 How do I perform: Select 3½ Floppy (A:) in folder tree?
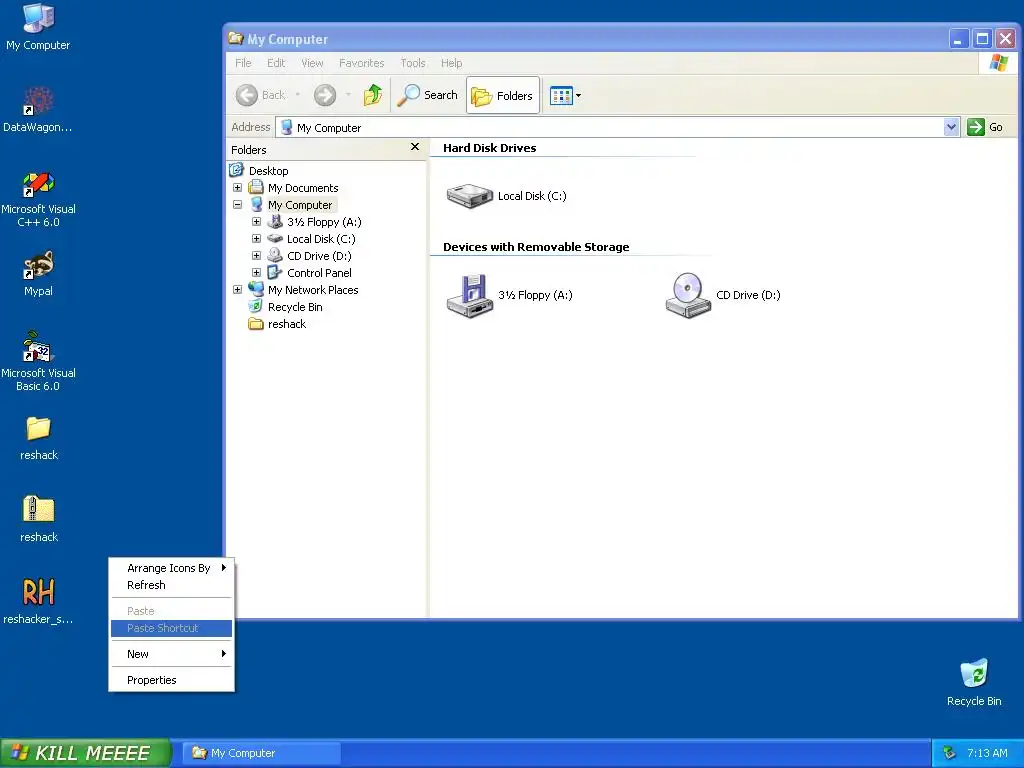(324, 222)
